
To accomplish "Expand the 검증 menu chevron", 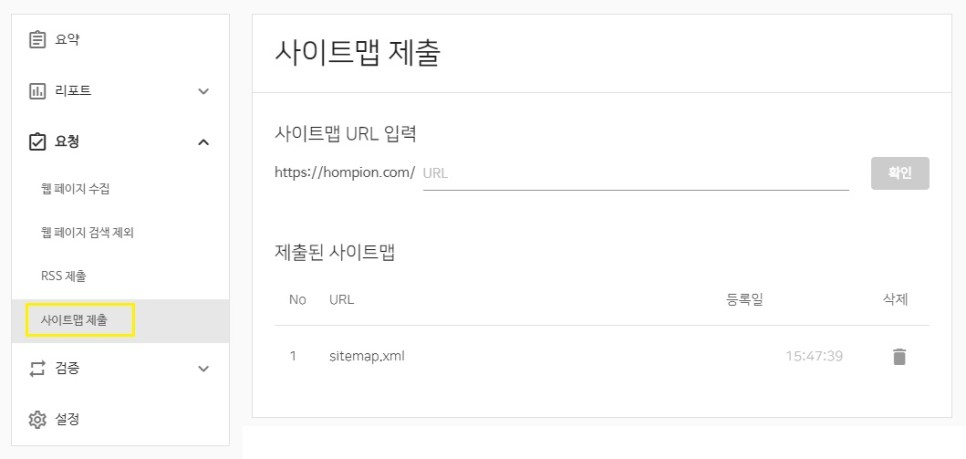I will click(204, 369).
